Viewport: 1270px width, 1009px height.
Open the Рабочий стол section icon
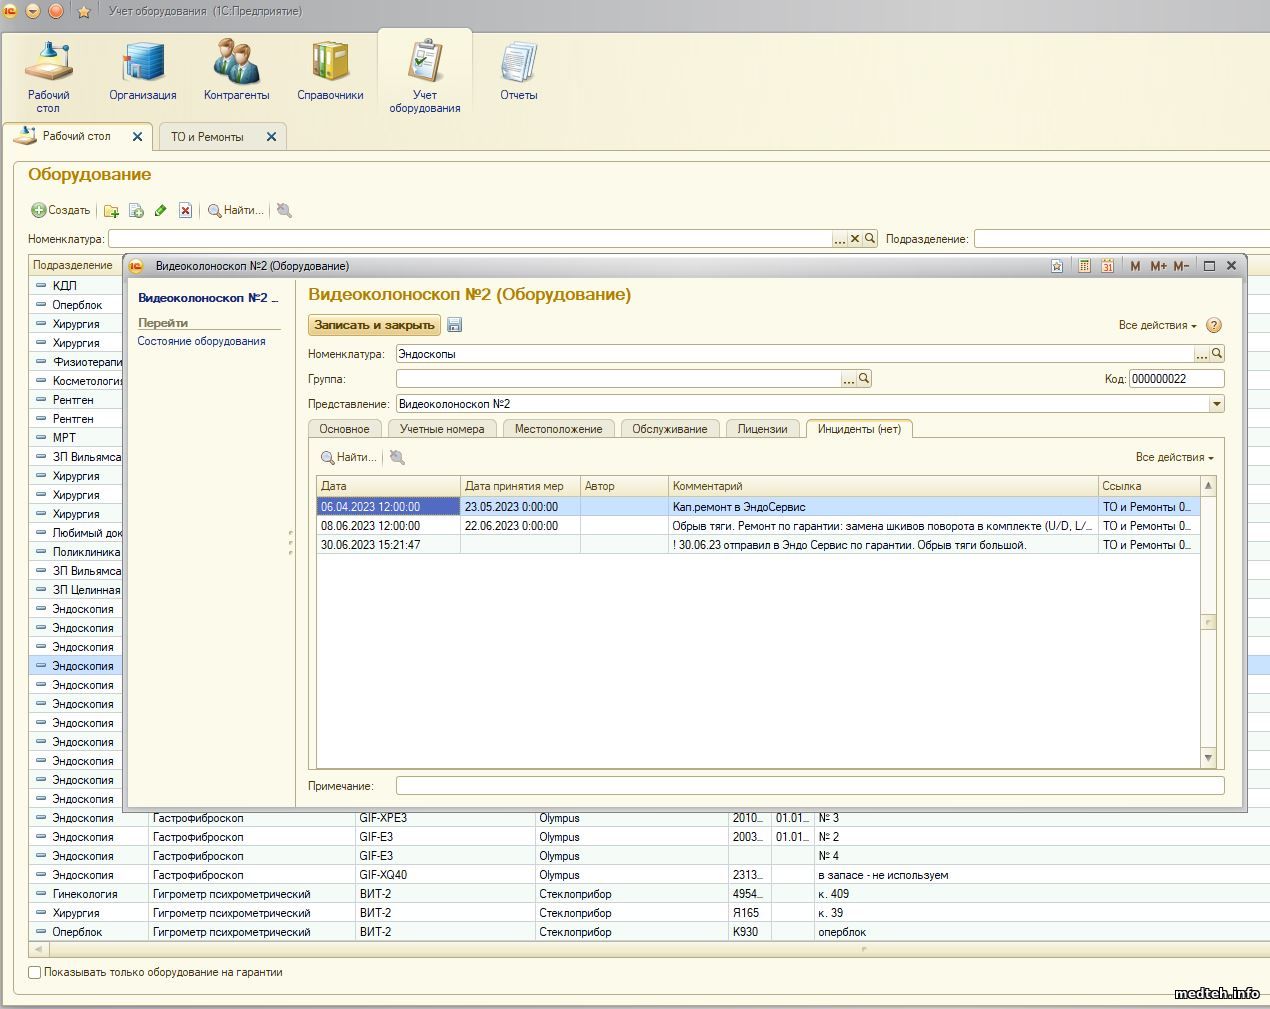(48, 75)
